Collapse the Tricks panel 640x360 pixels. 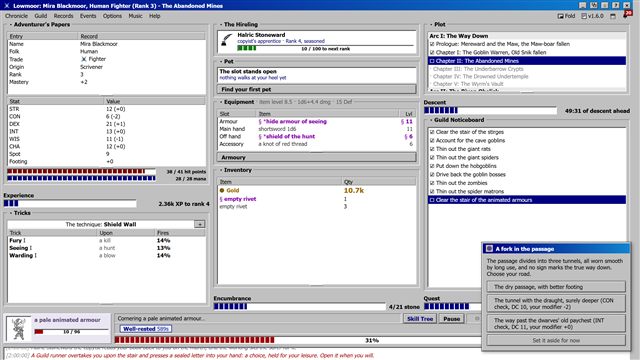click(x=11, y=213)
